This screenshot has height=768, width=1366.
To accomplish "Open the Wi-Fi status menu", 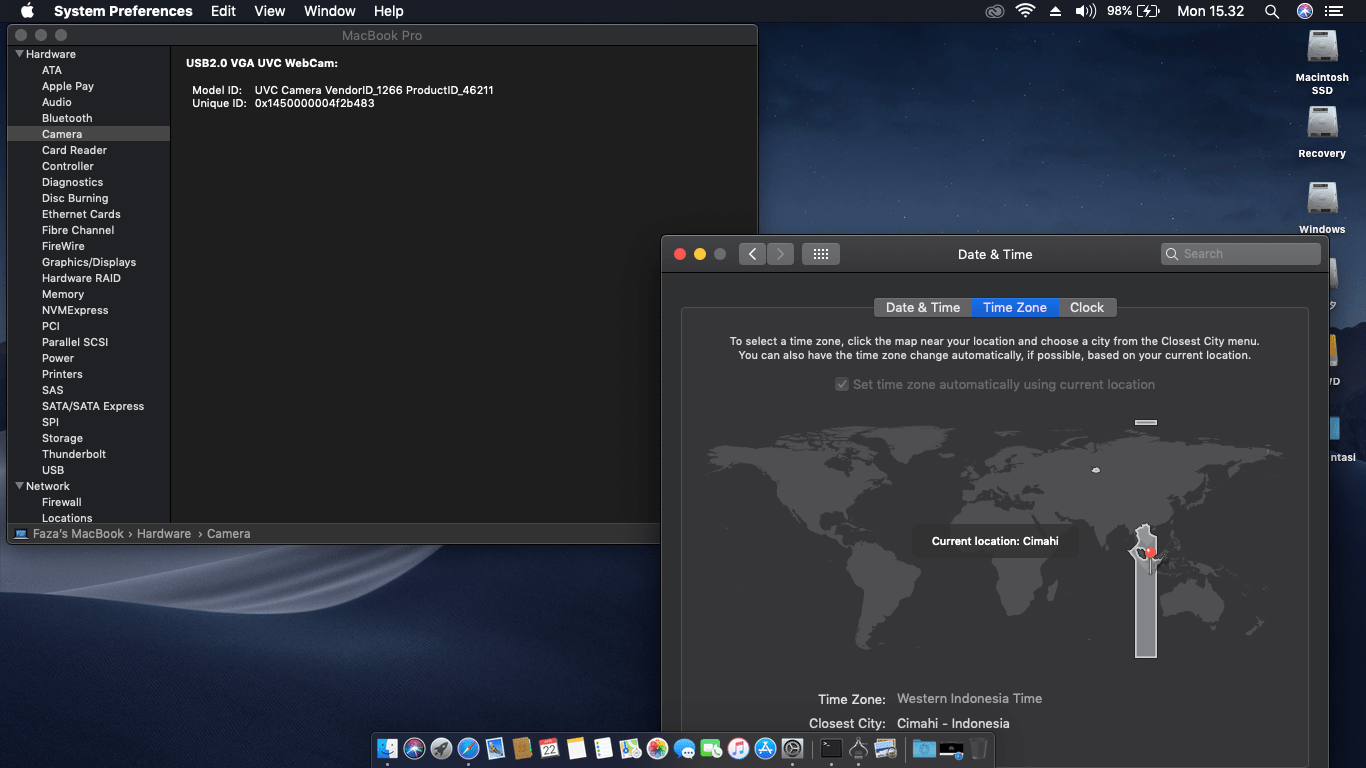I will (x=1025, y=11).
